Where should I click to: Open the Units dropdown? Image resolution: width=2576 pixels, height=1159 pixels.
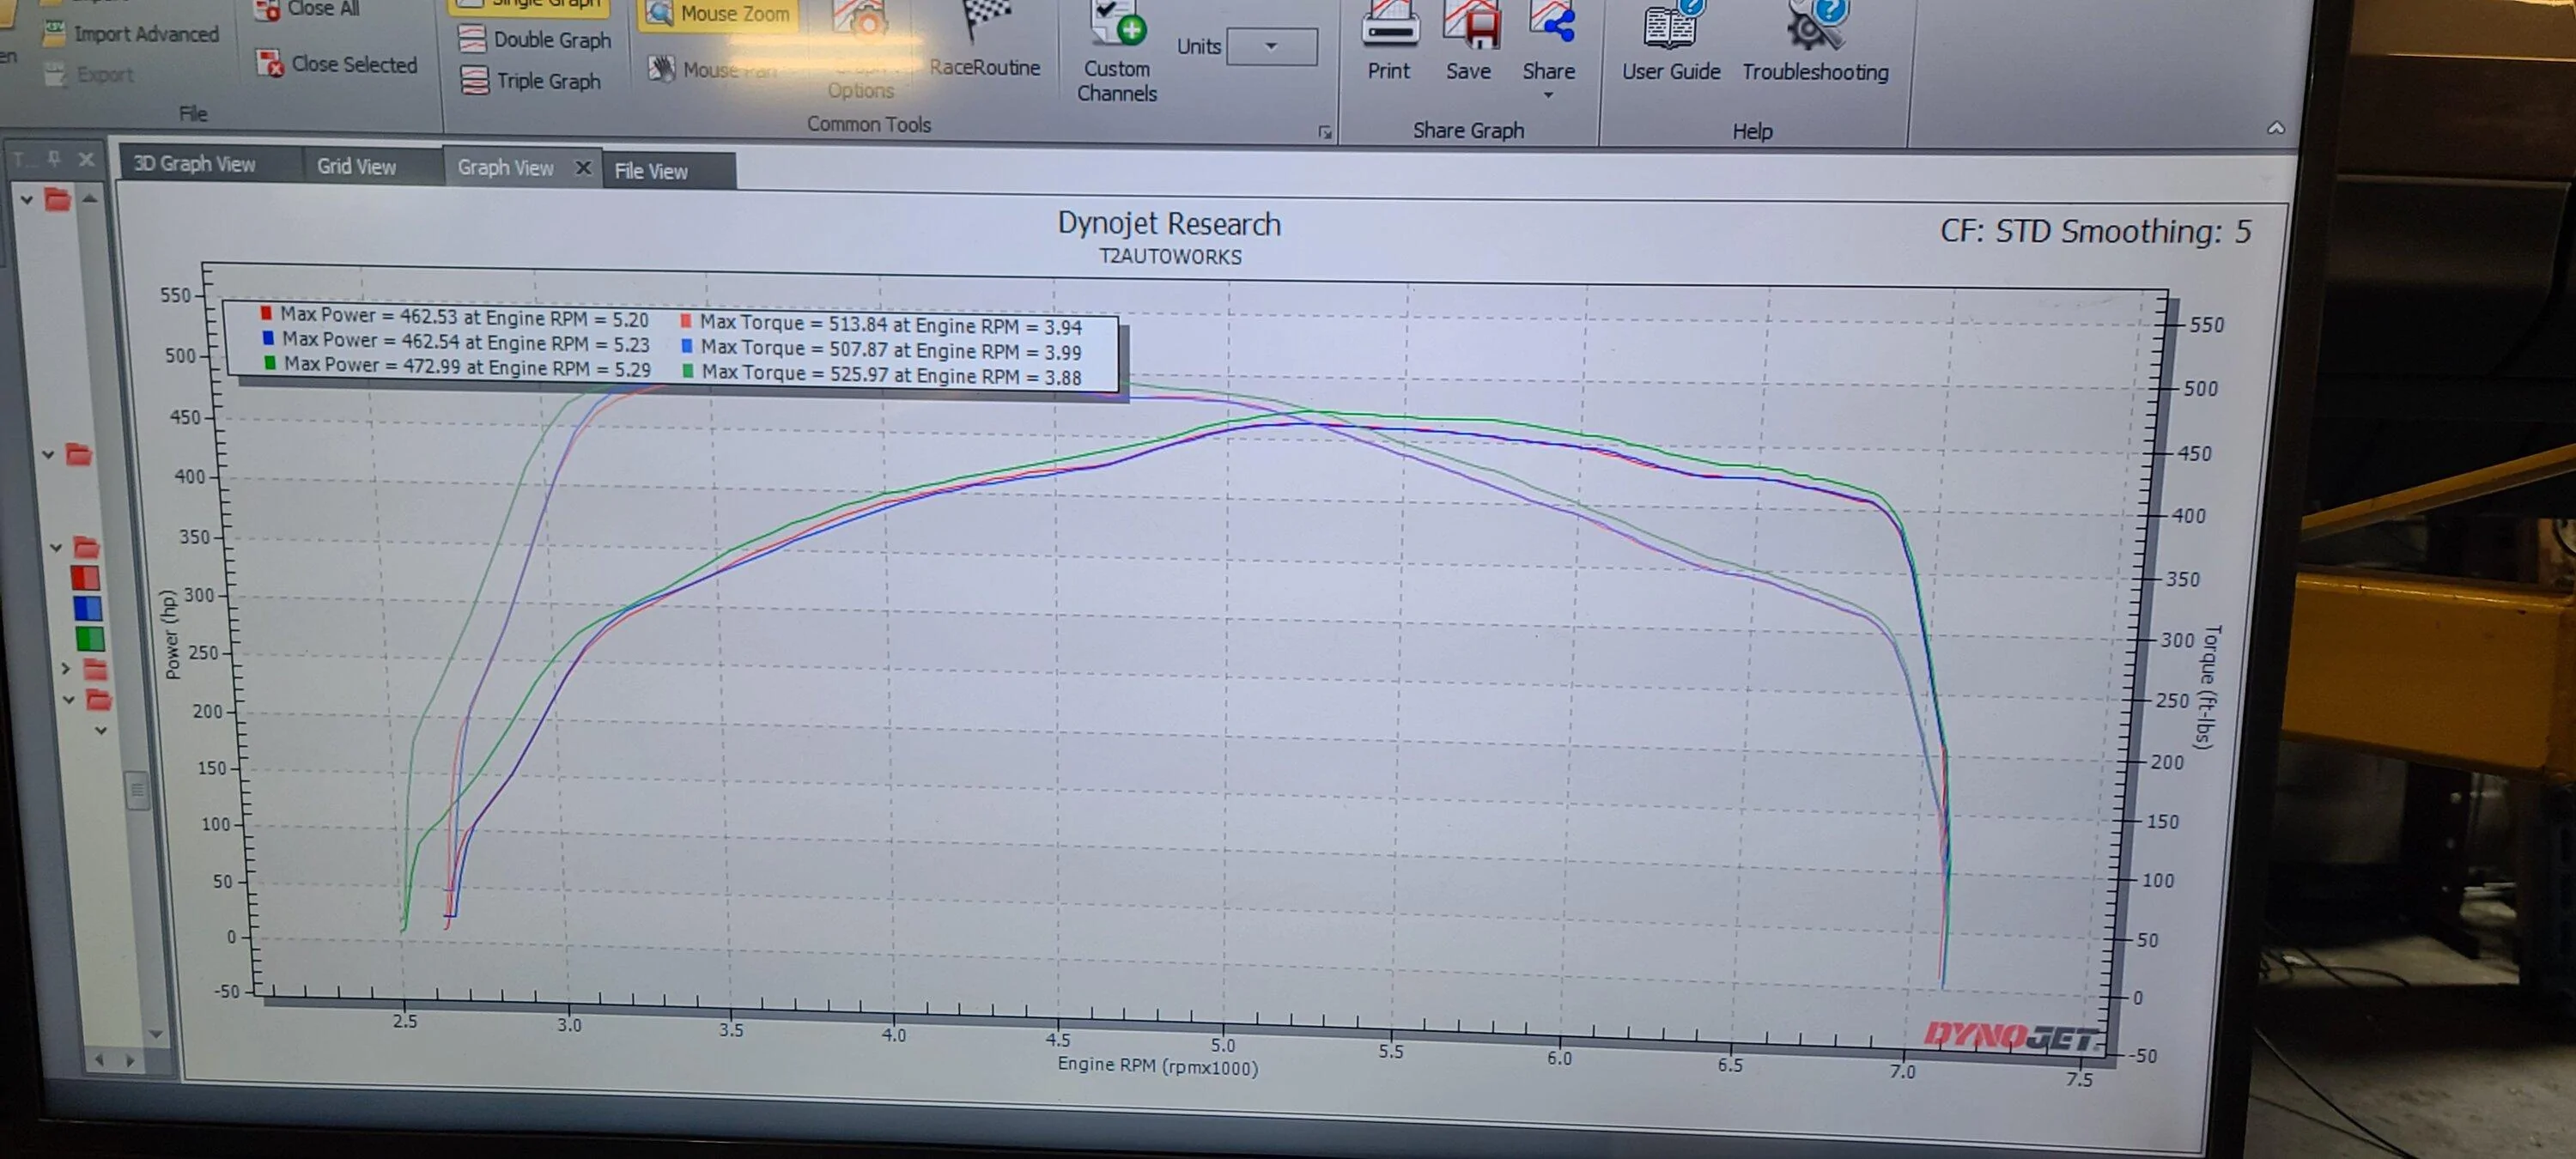pyautogui.click(x=1271, y=46)
